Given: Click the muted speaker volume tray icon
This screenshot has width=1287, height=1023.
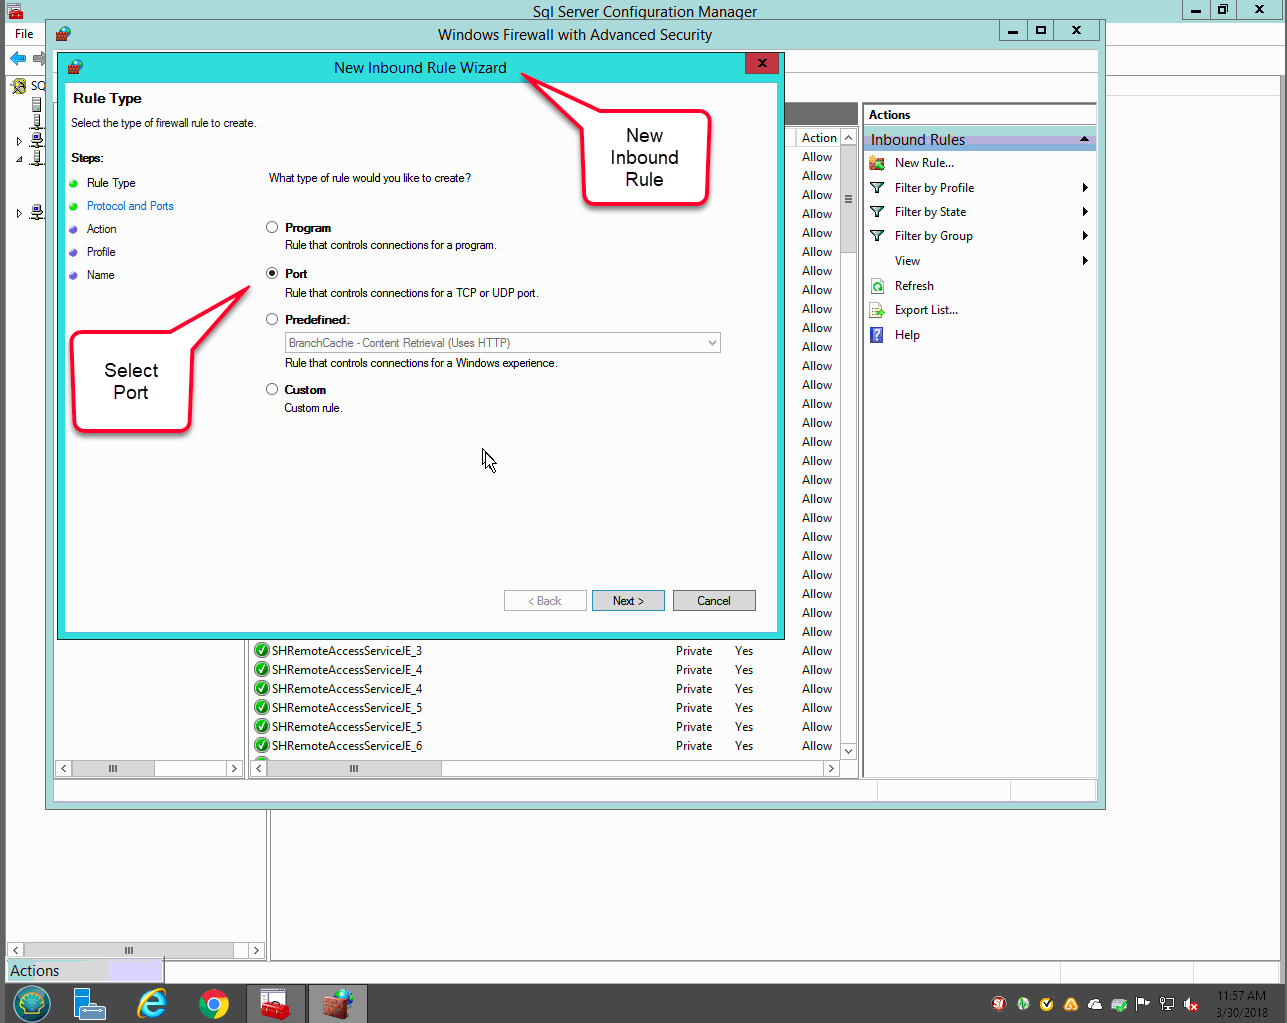Looking at the screenshot, I should pos(1191,1004).
